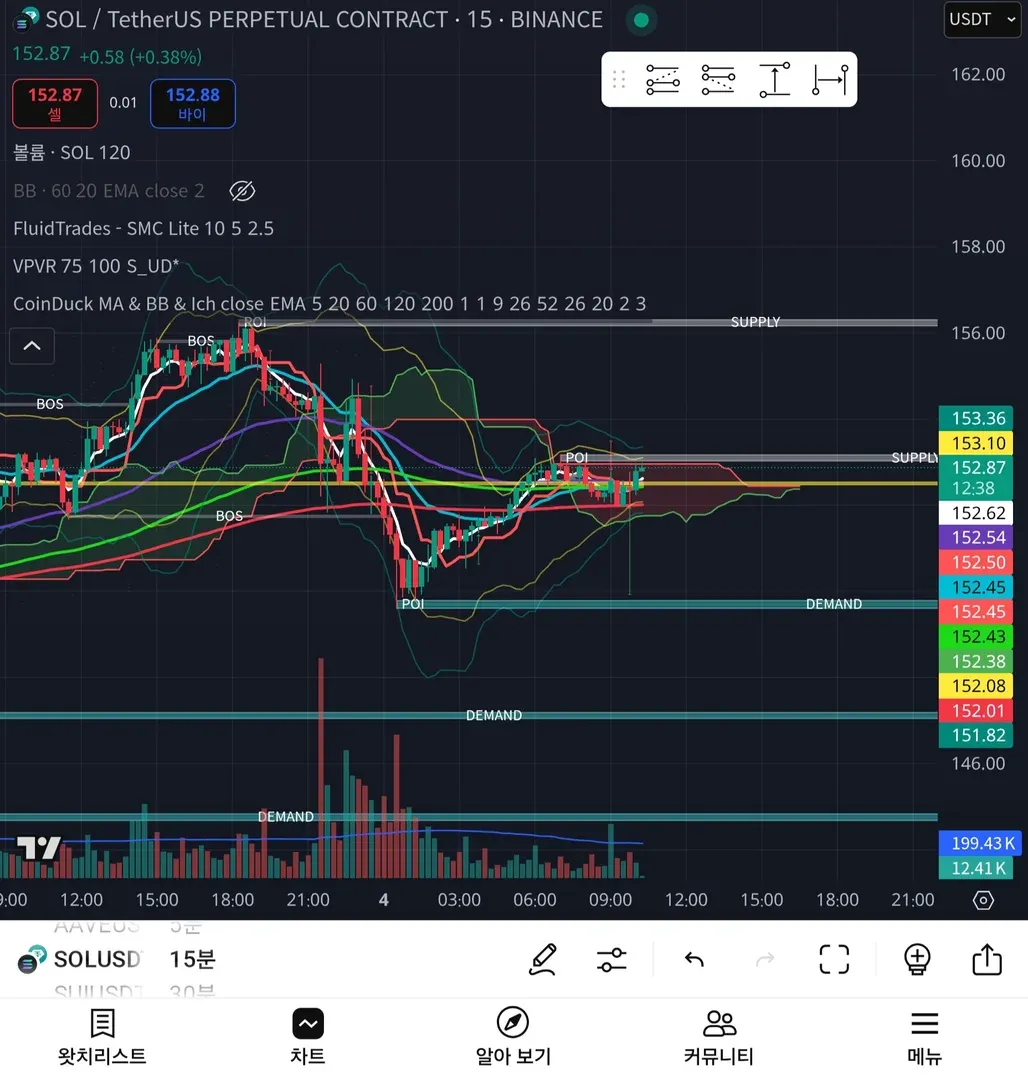
Task: Click the date 4 marker on time axis
Action: [384, 900]
